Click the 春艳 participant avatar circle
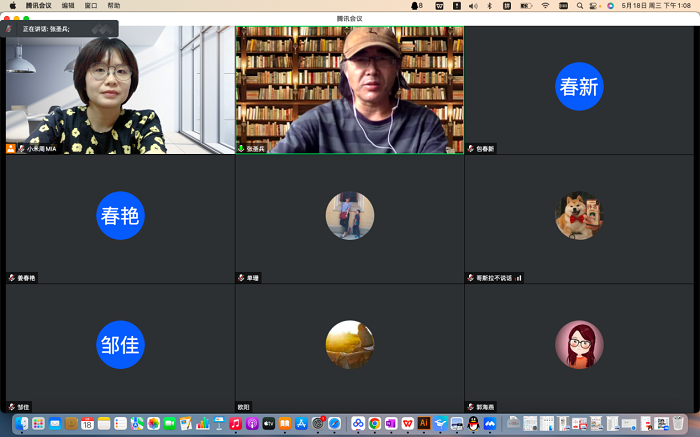The height and width of the screenshot is (437, 700). click(x=120, y=215)
